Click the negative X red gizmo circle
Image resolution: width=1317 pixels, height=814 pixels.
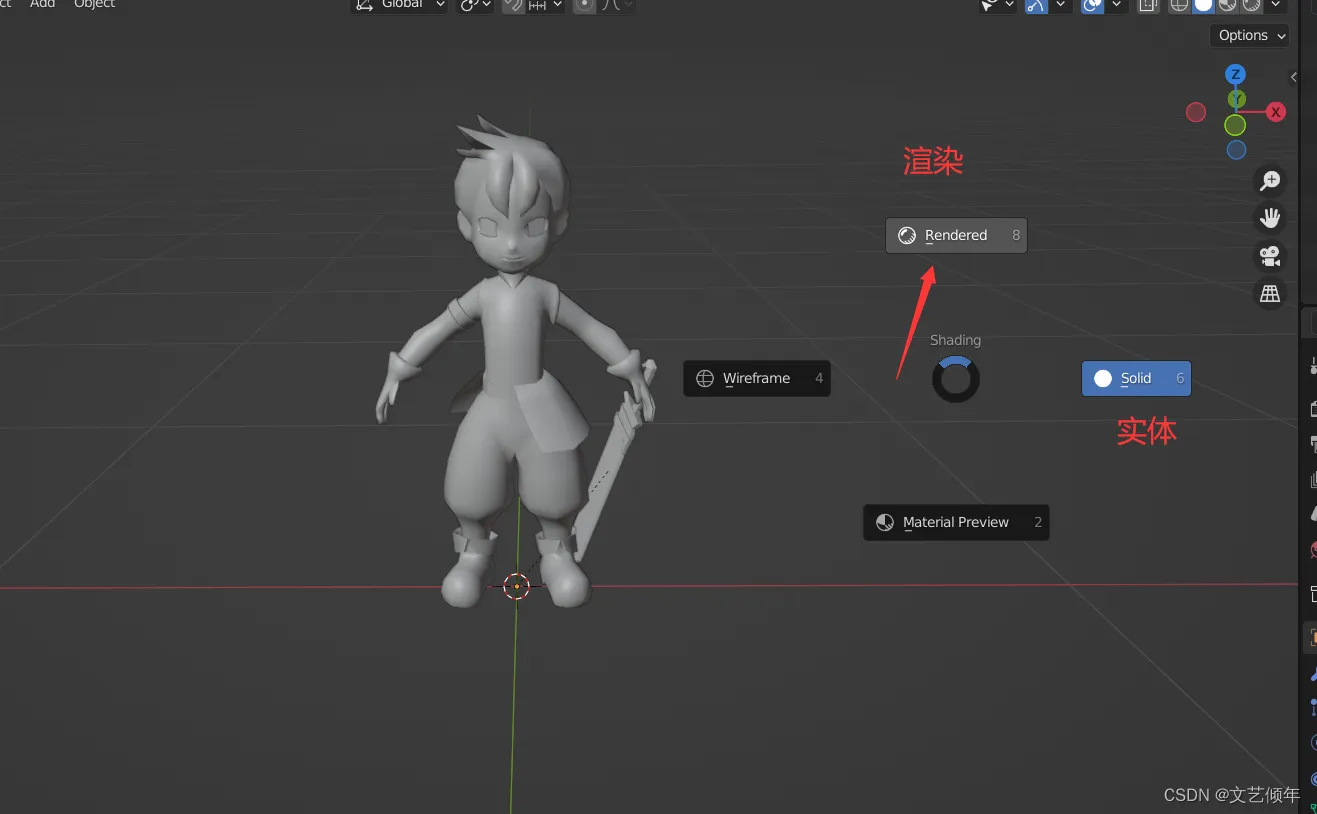tap(1196, 112)
